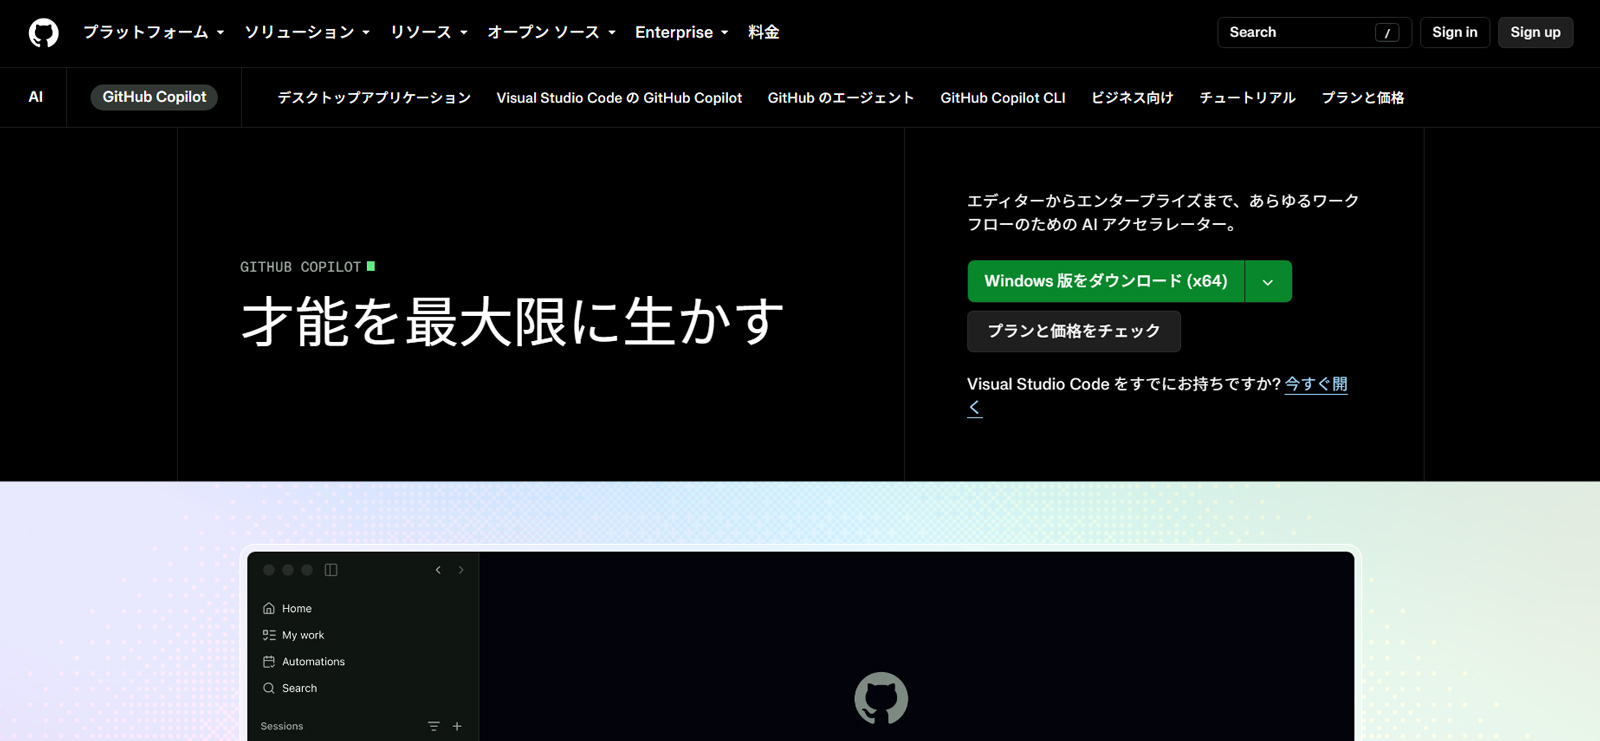Go to GitHub のエージェント page
The width and height of the screenshot is (1600, 741).
pyautogui.click(x=841, y=97)
